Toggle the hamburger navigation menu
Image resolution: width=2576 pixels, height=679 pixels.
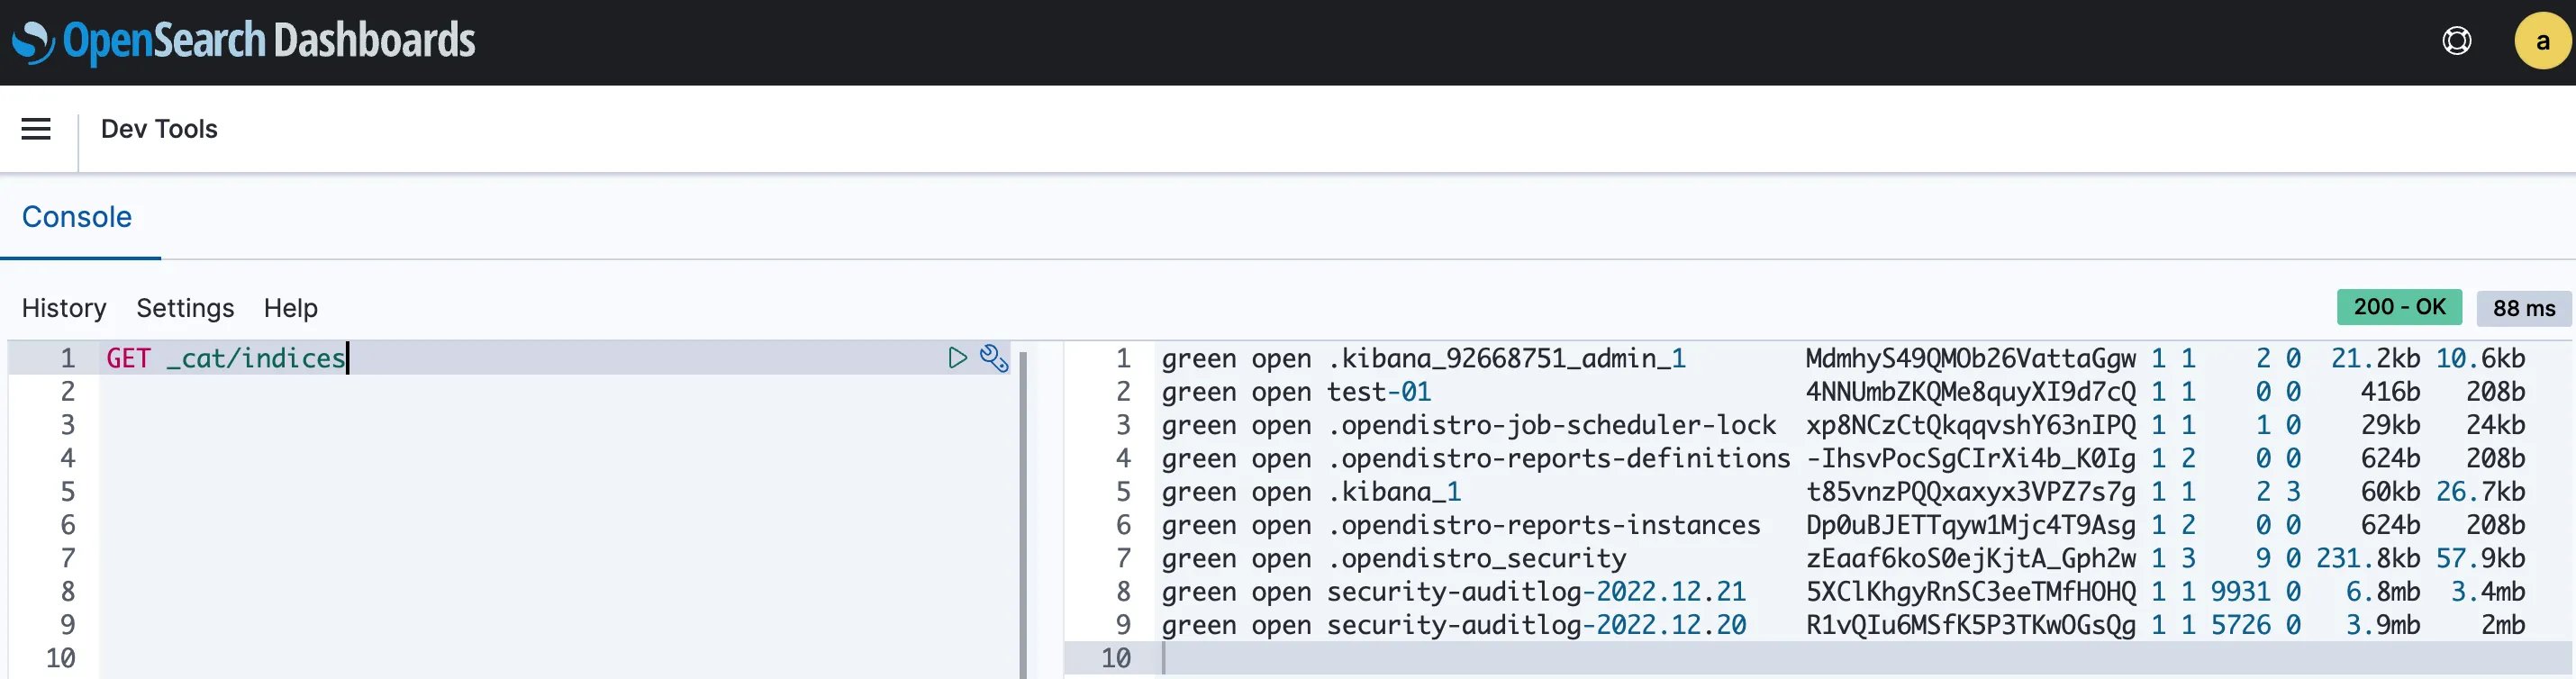tap(36, 129)
